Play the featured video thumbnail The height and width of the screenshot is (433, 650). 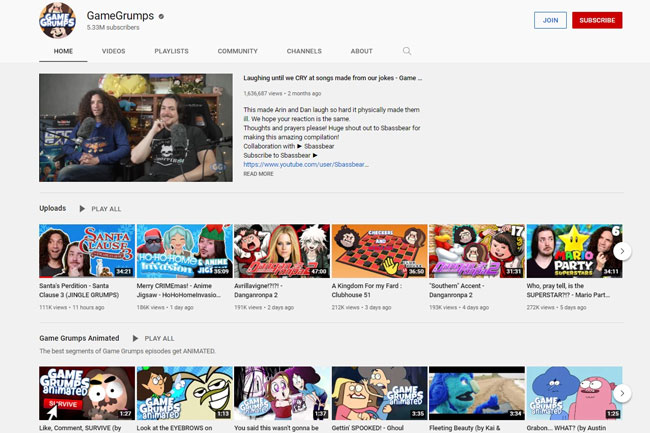(136, 128)
